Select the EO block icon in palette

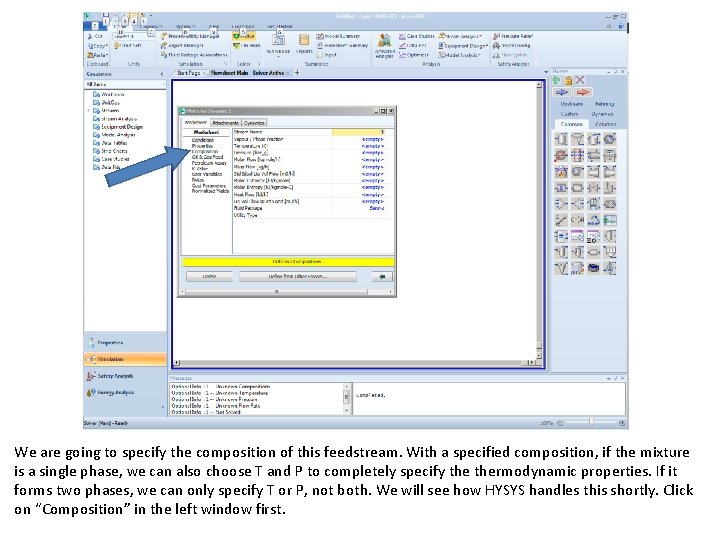coord(593,236)
